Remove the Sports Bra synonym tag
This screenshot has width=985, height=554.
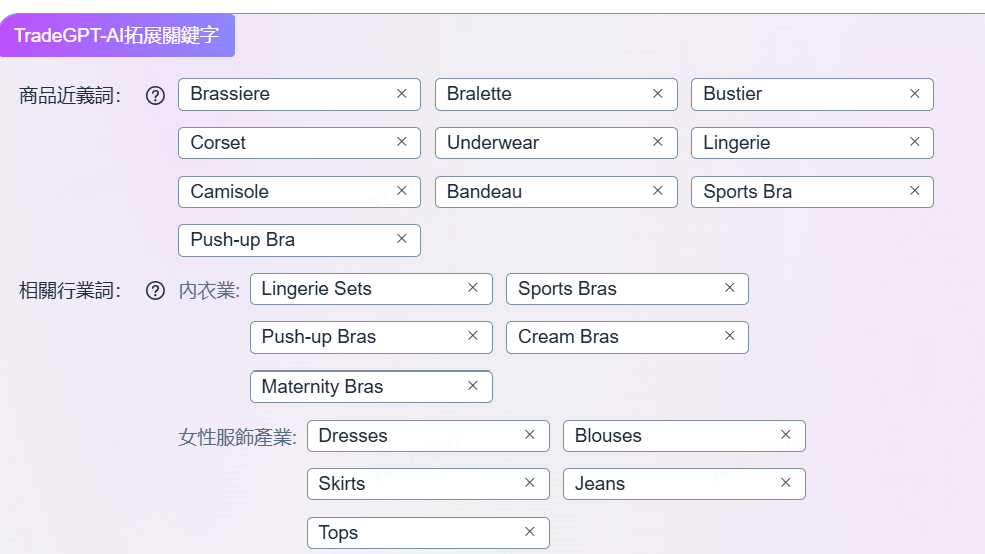pyautogui.click(x=915, y=191)
